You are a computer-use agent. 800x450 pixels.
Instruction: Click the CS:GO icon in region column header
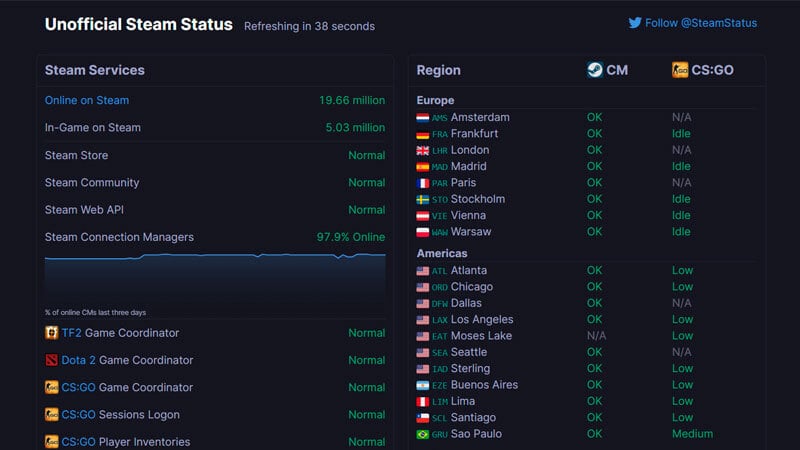point(680,70)
